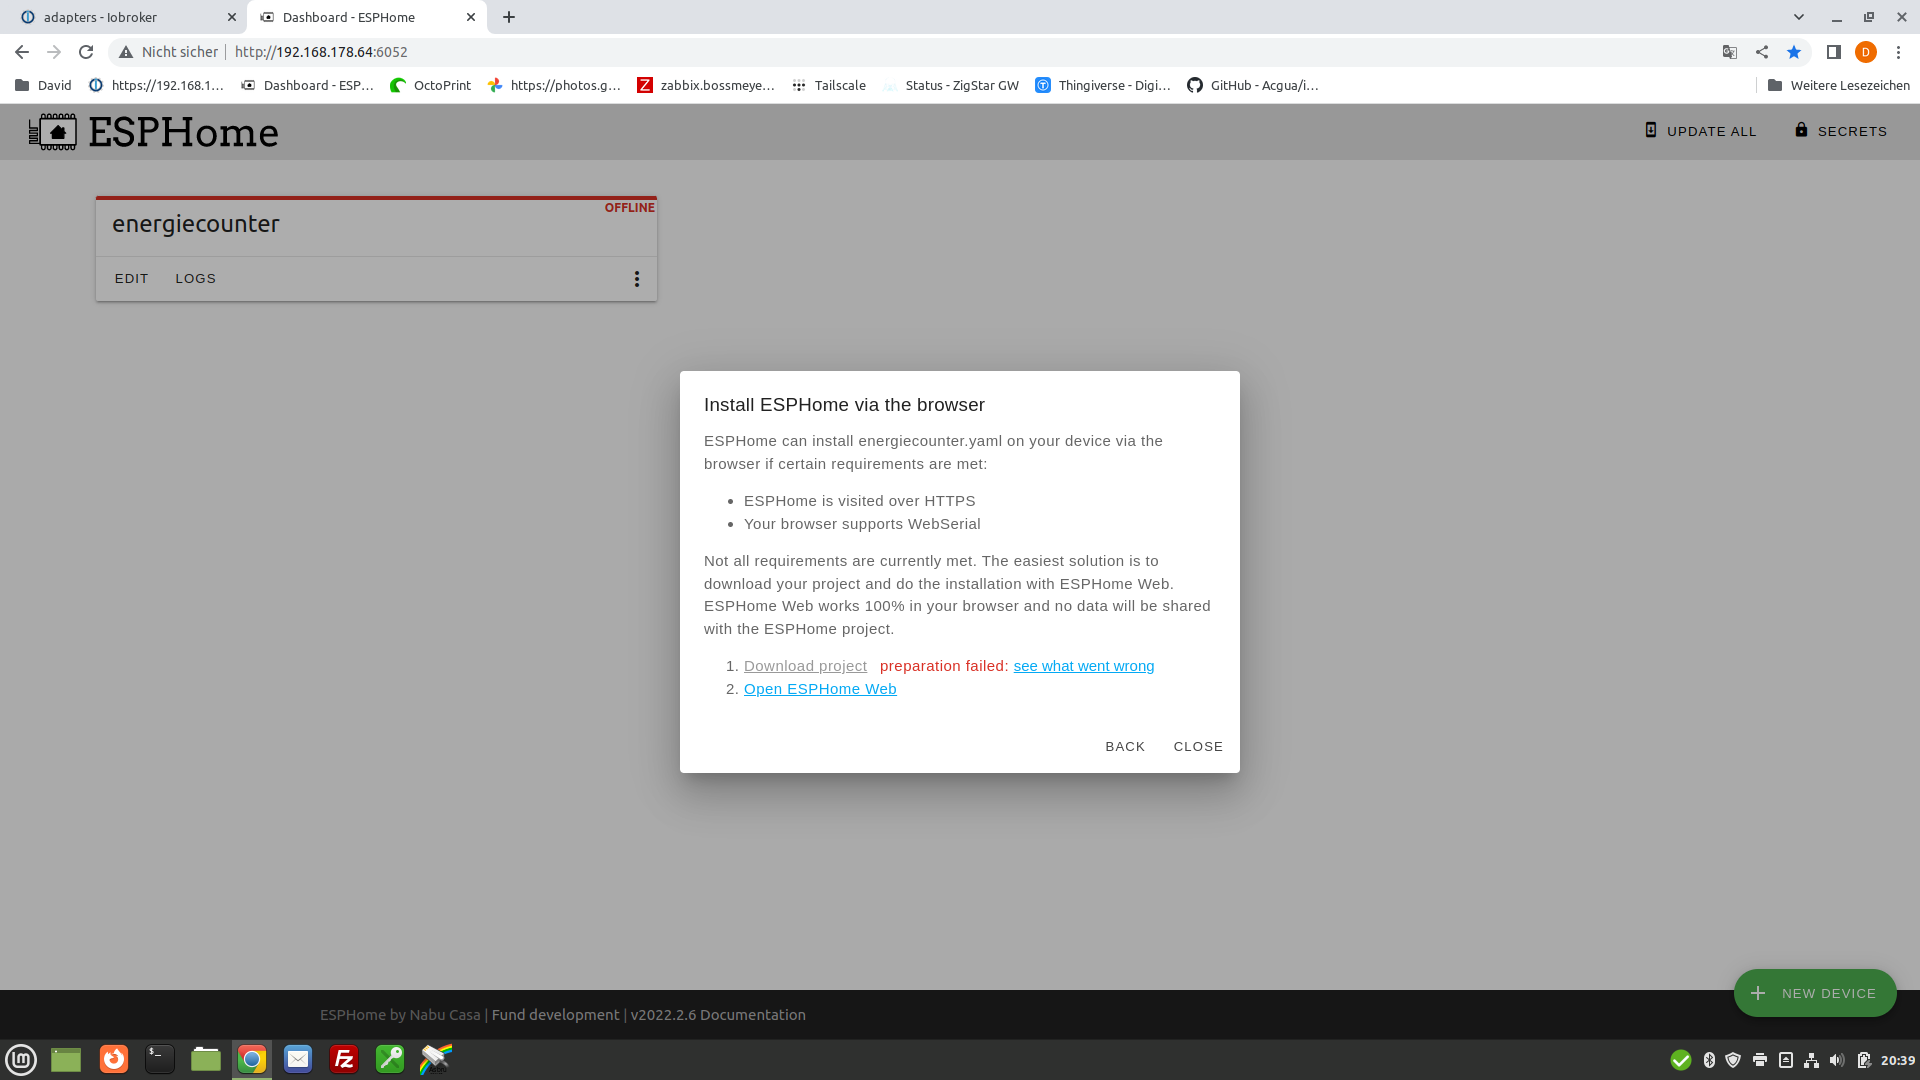Open the 'ESPHome by Nabu Casa' footer link
The height and width of the screenshot is (1080, 1920).
(400, 1015)
